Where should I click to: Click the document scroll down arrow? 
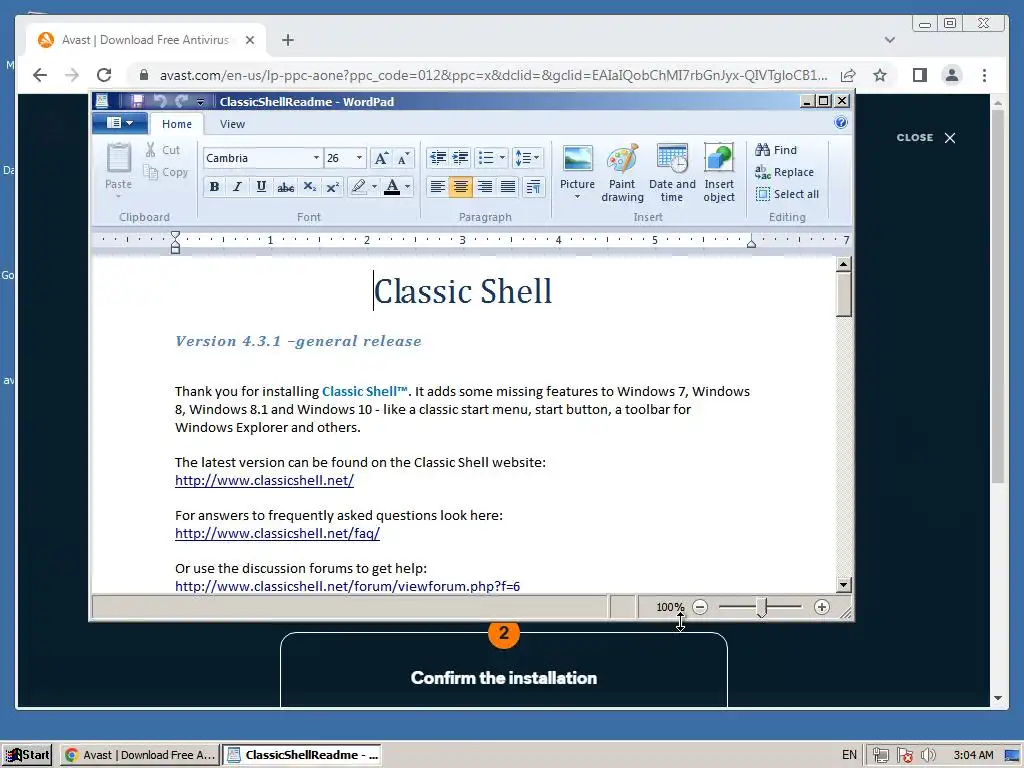[x=844, y=584]
